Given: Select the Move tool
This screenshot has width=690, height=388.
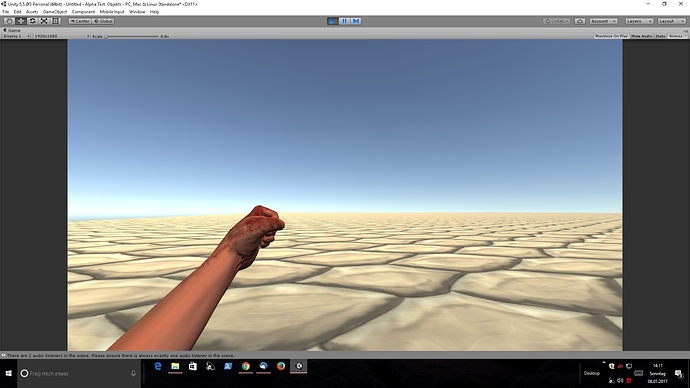Looking at the screenshot, I should (x=21, y=21).
